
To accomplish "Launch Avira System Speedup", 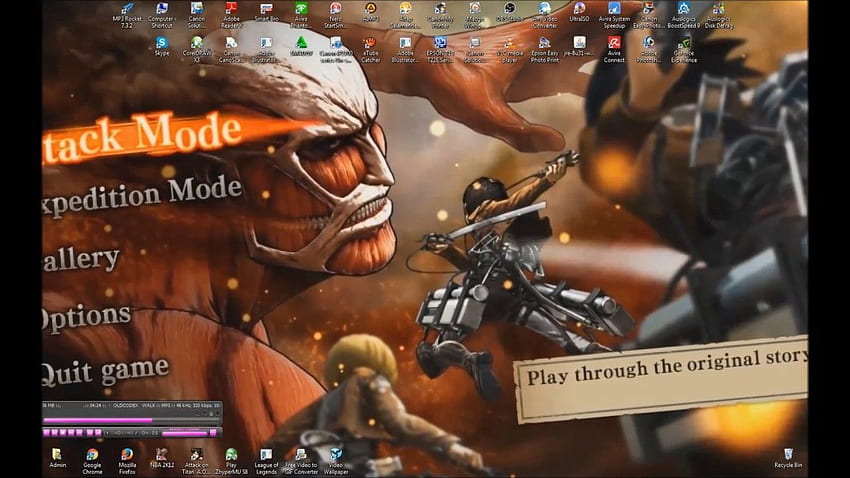I will [614, 15].
